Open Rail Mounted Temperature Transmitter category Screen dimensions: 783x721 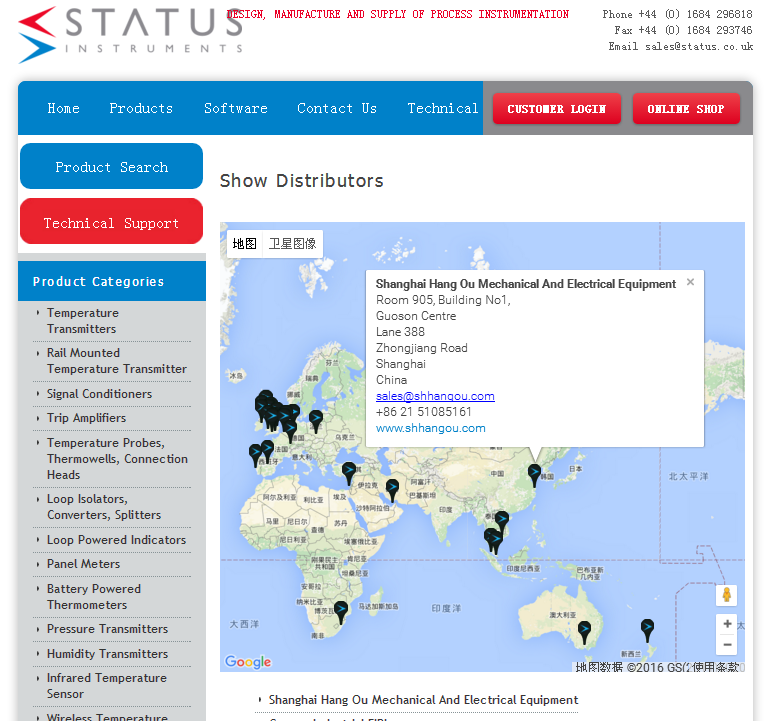(116, 360)
